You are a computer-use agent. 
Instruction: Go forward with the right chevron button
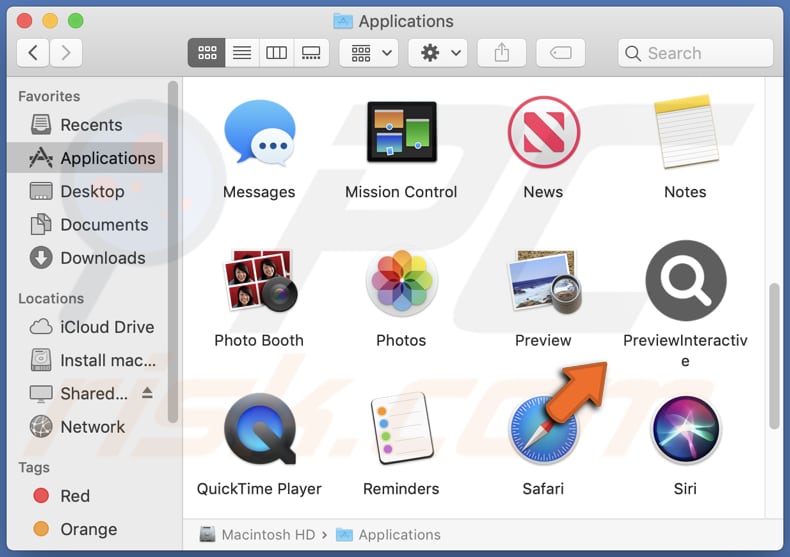coord(65,52)
